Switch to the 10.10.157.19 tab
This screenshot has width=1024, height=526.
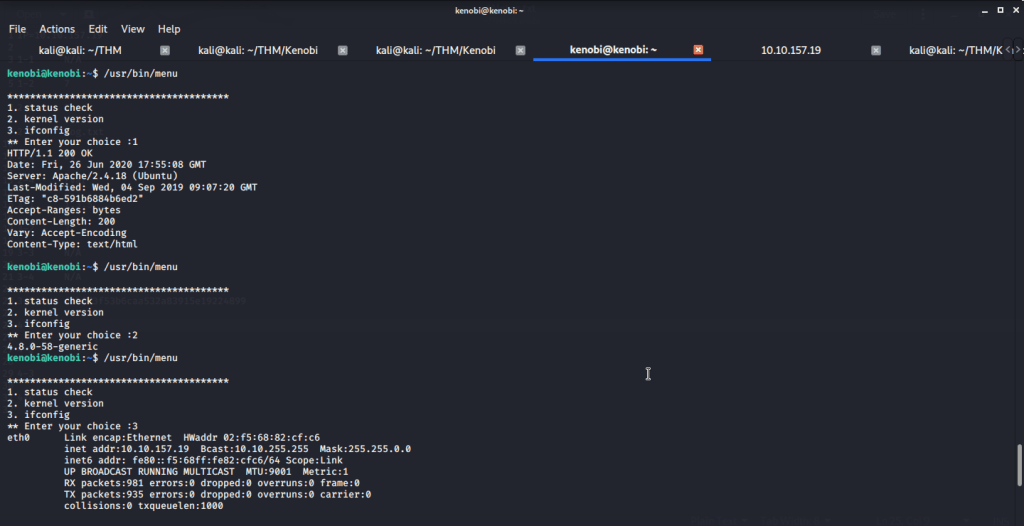coord(791,50)
